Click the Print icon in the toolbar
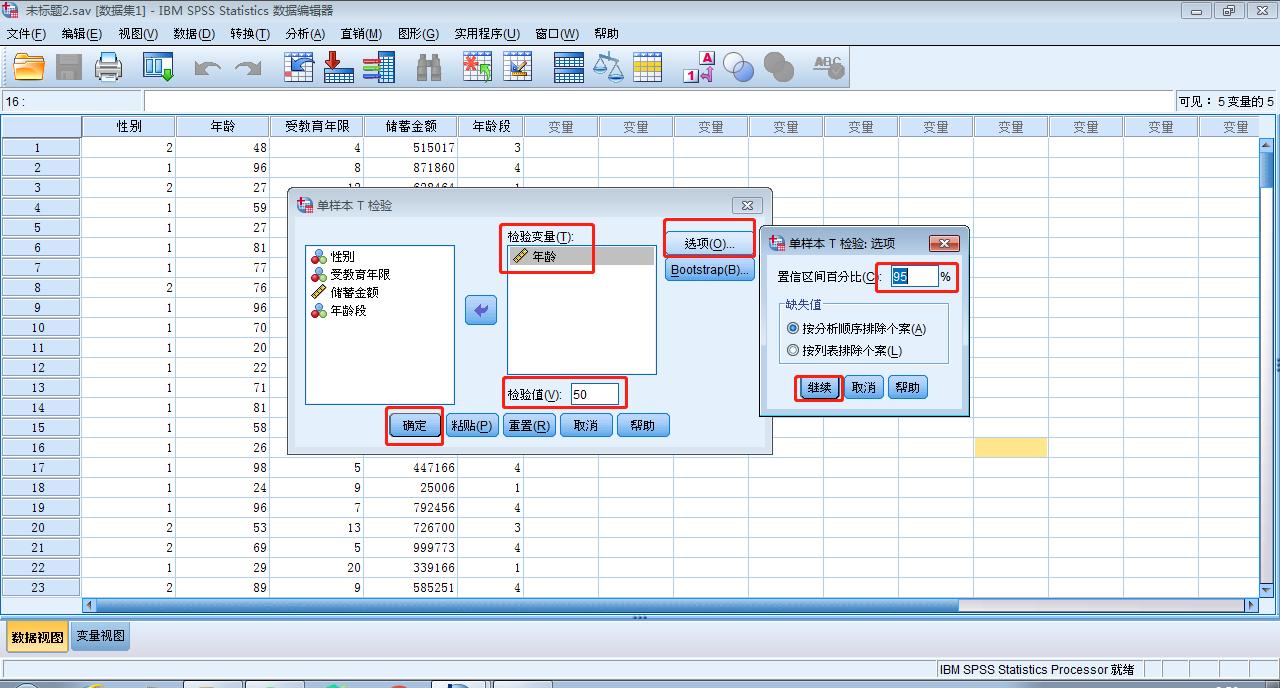 pyautogui.click(x=109, y=66)
